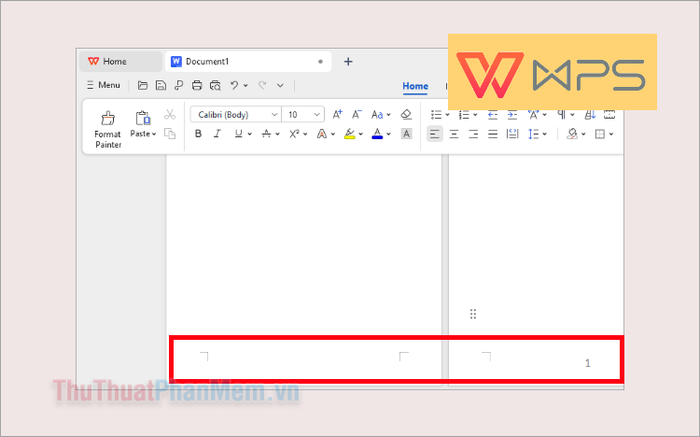The width and height of the screenshot is (700, 437).
Task: Click the page number 1 in footer
Action: 588,363
